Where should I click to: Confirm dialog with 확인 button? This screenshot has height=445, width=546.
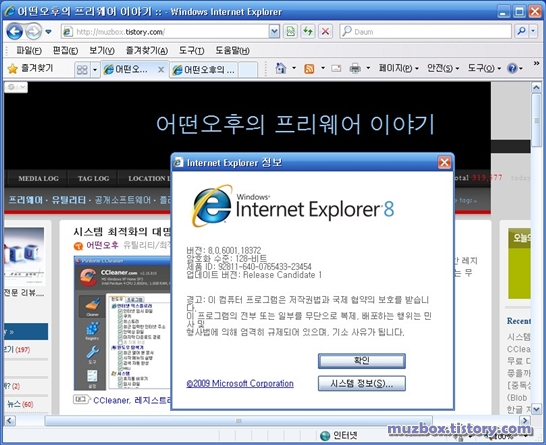(x=361, y=361)
